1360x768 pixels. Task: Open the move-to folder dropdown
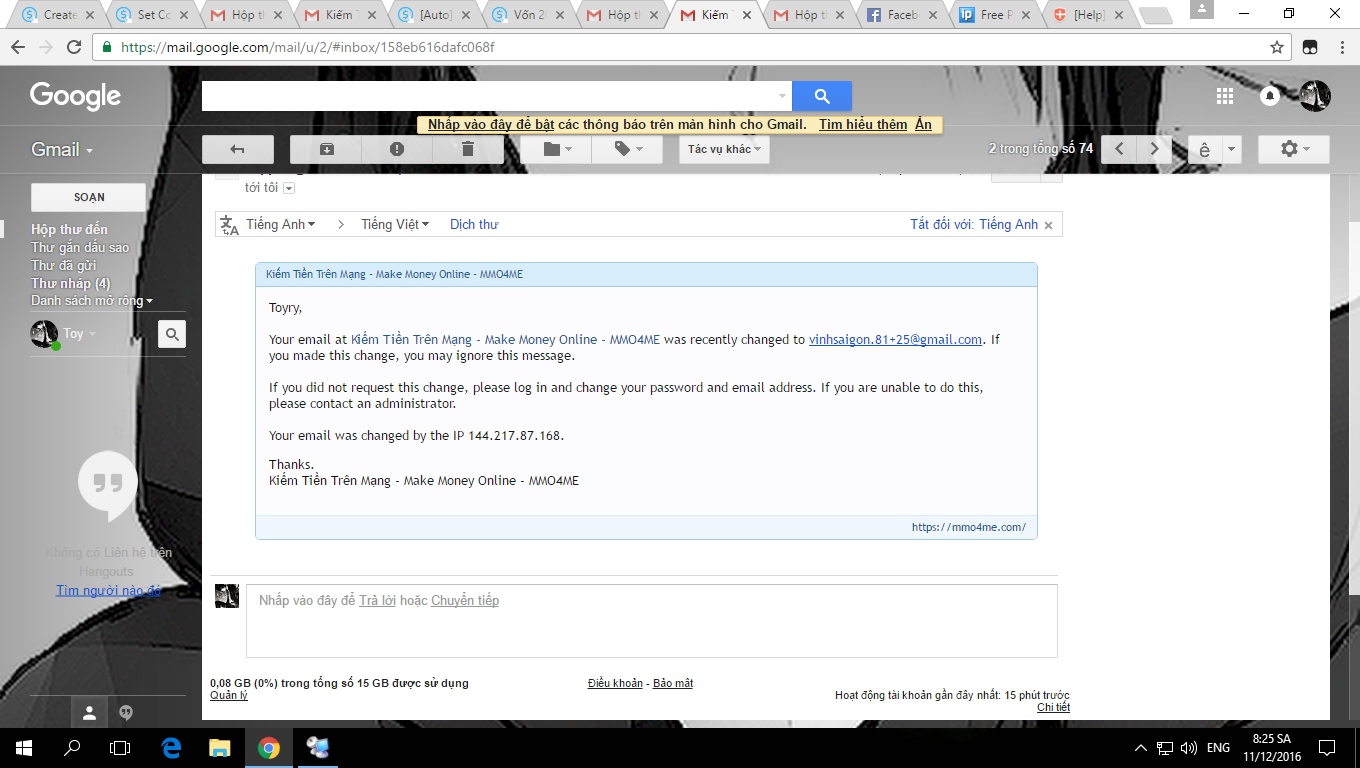(x=556, y=149)
